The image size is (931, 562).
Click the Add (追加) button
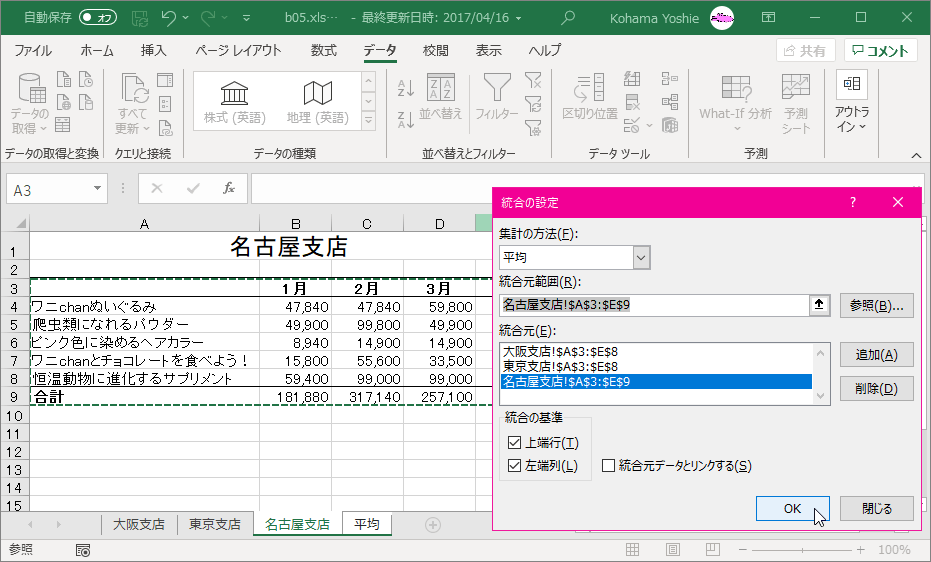876,355
